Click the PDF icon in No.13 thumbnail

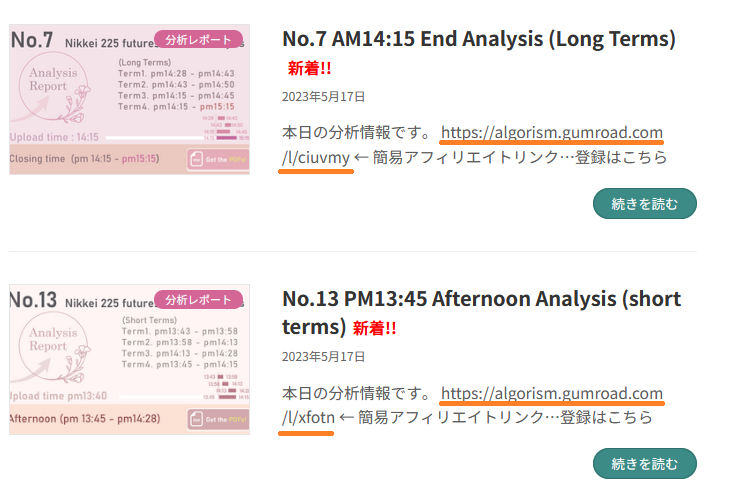197,419
